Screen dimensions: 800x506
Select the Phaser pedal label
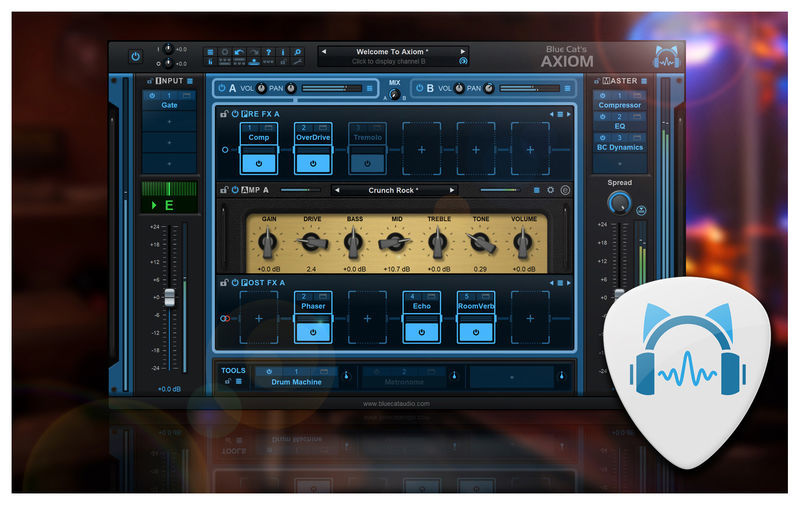[x=313, y=306]
